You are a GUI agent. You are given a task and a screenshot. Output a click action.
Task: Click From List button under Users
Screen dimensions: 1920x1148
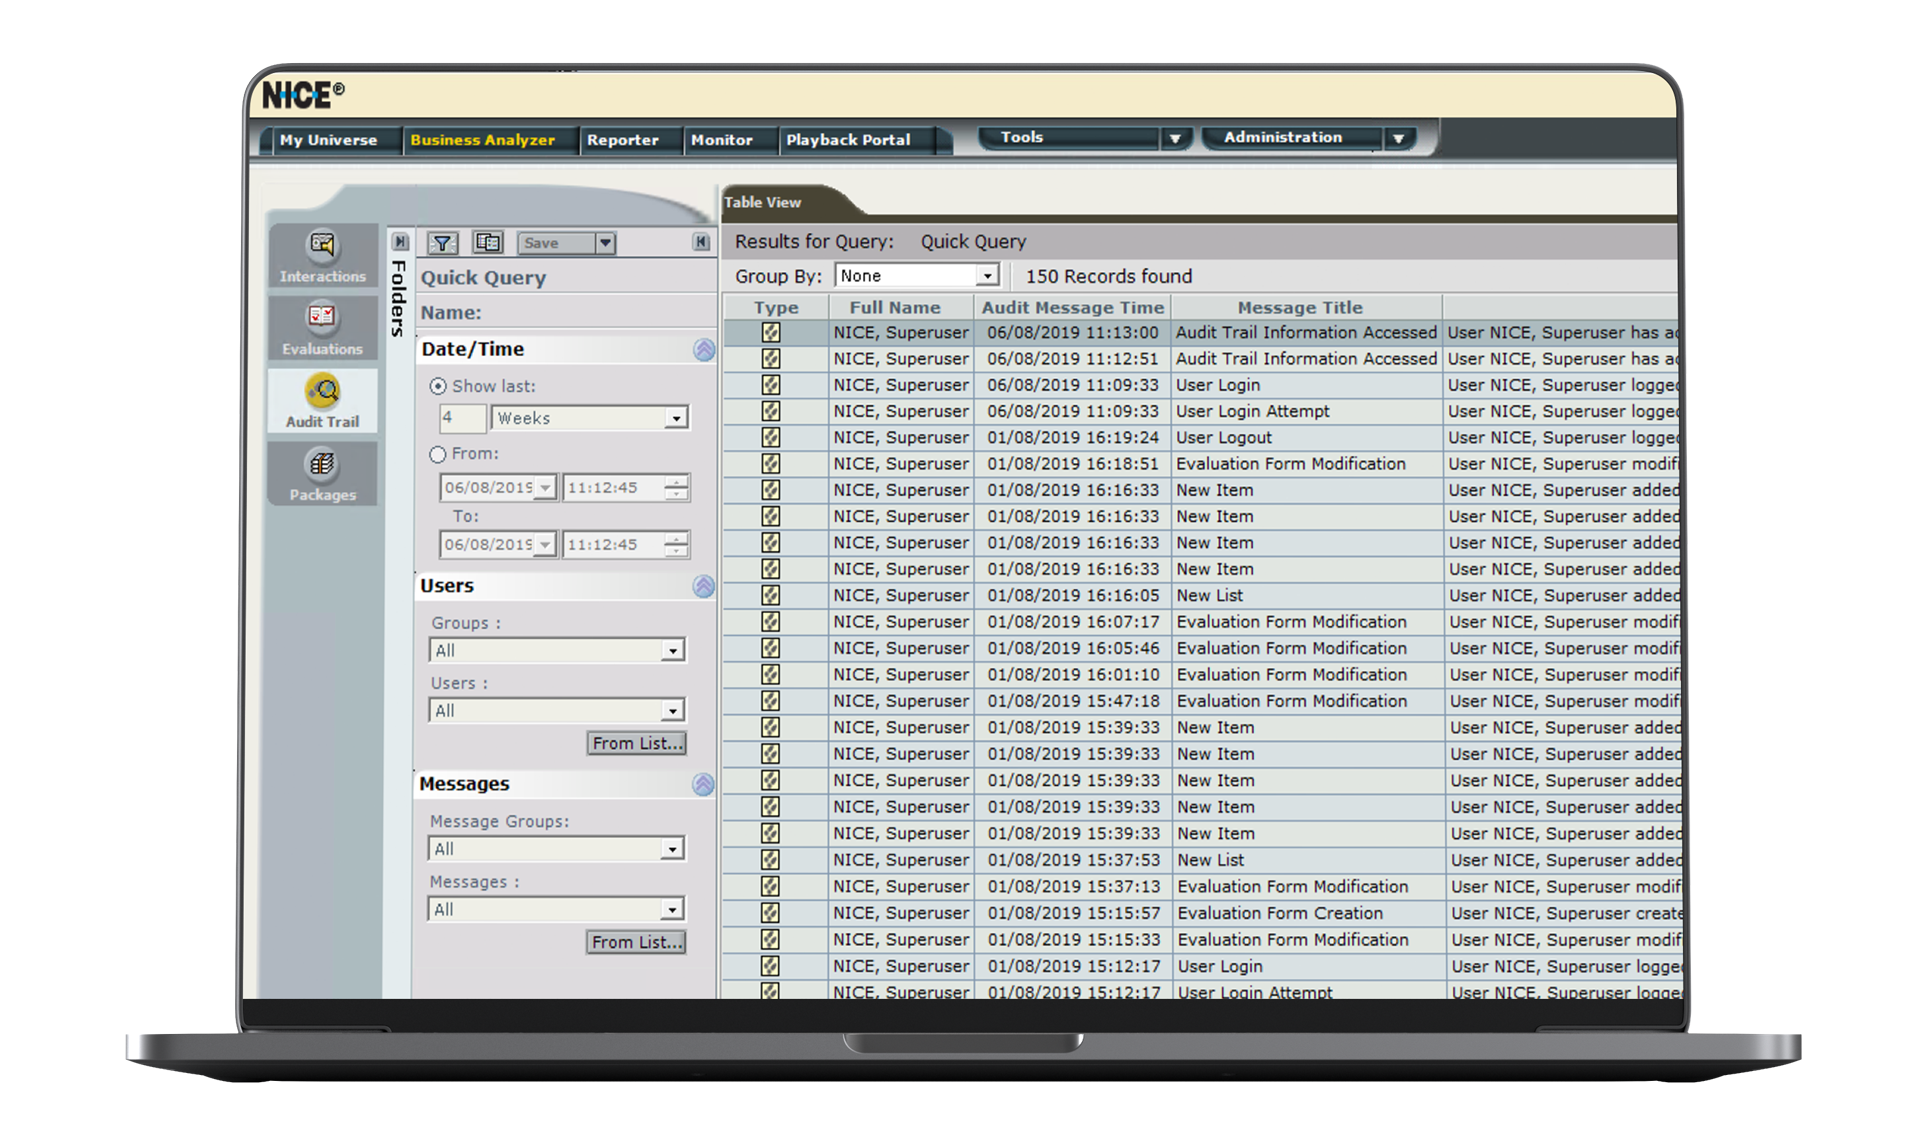point(637,743)
